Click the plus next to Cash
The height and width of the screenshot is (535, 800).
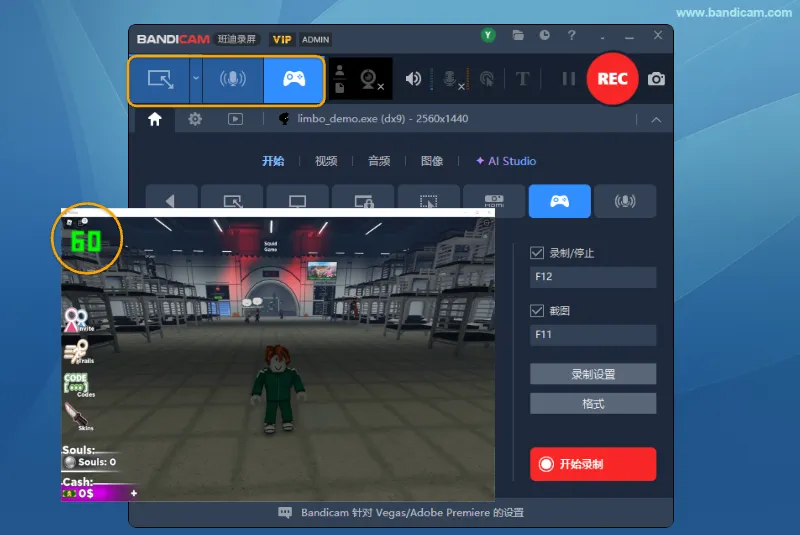[134, 493]
